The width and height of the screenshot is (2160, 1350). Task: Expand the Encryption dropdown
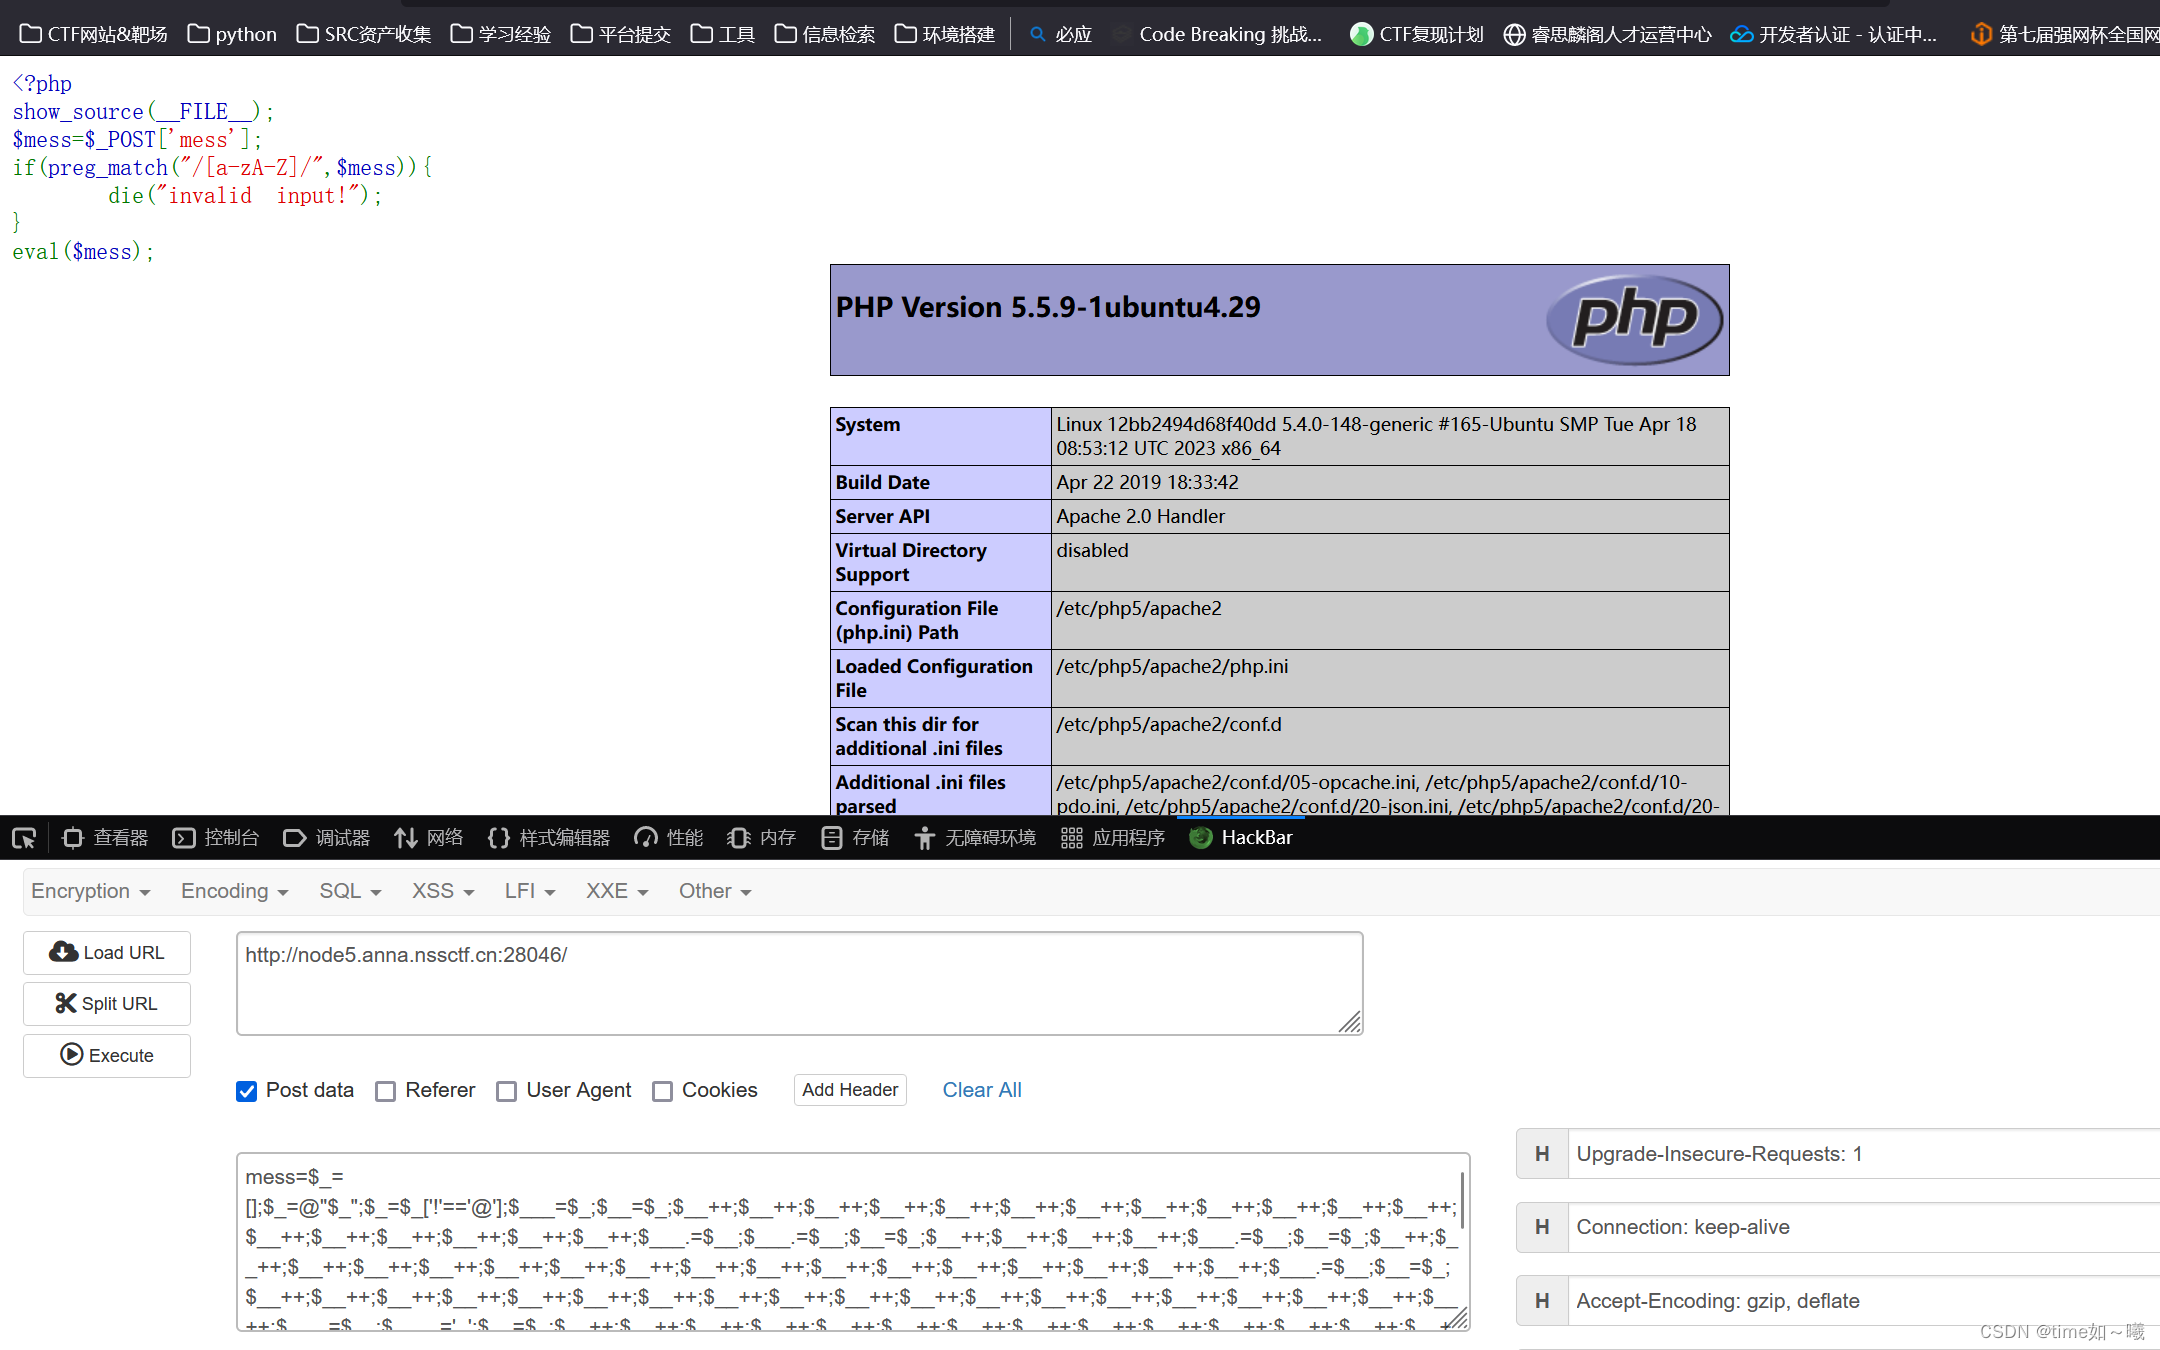(x=90, y=891)
